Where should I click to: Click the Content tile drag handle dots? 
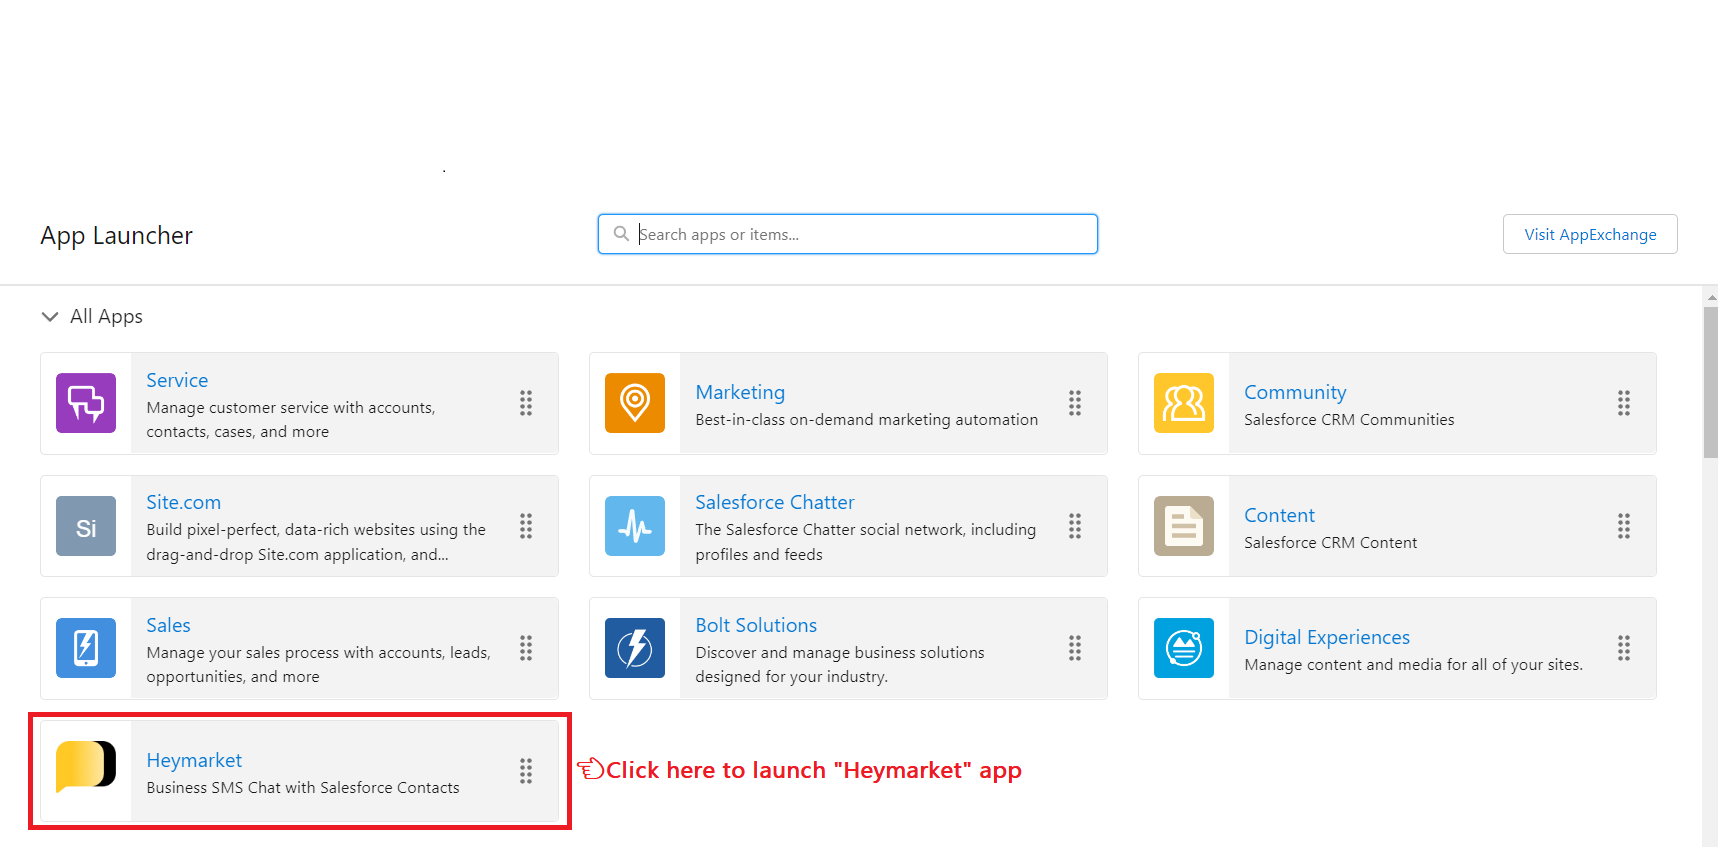[1624, 526]
